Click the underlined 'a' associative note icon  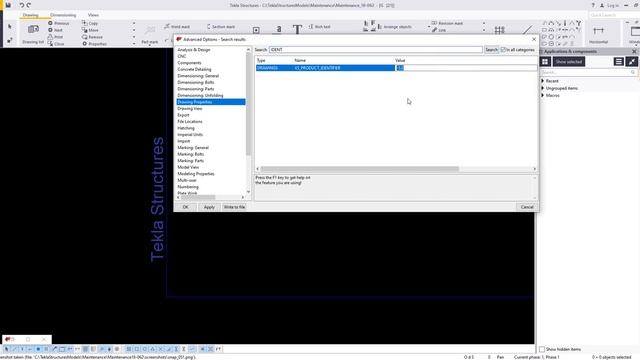(279, 29)
